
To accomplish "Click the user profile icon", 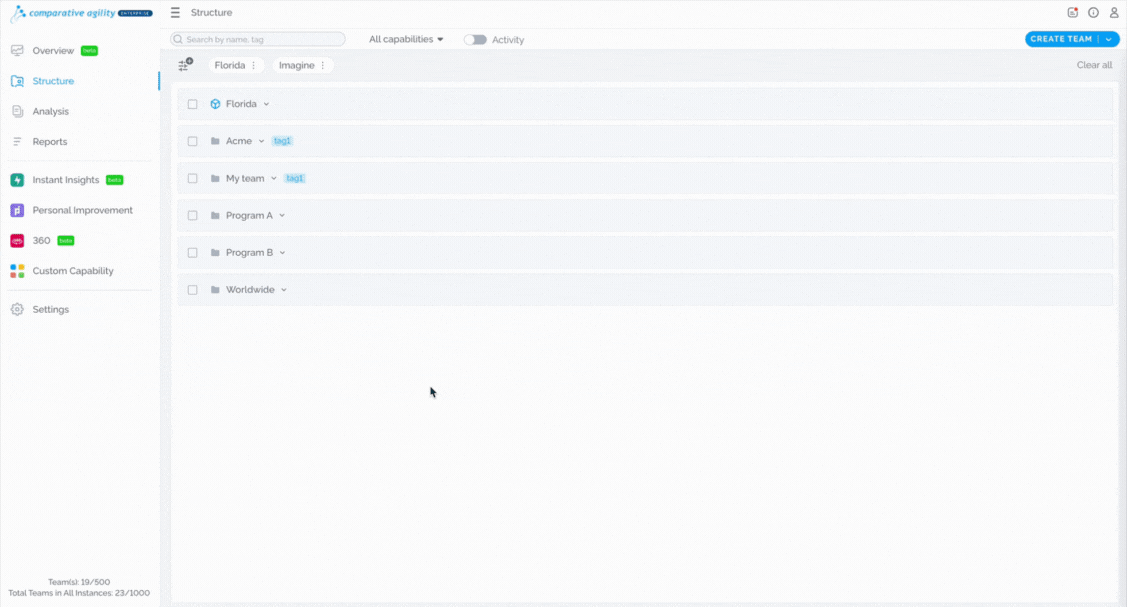I will coord(1114,13).
